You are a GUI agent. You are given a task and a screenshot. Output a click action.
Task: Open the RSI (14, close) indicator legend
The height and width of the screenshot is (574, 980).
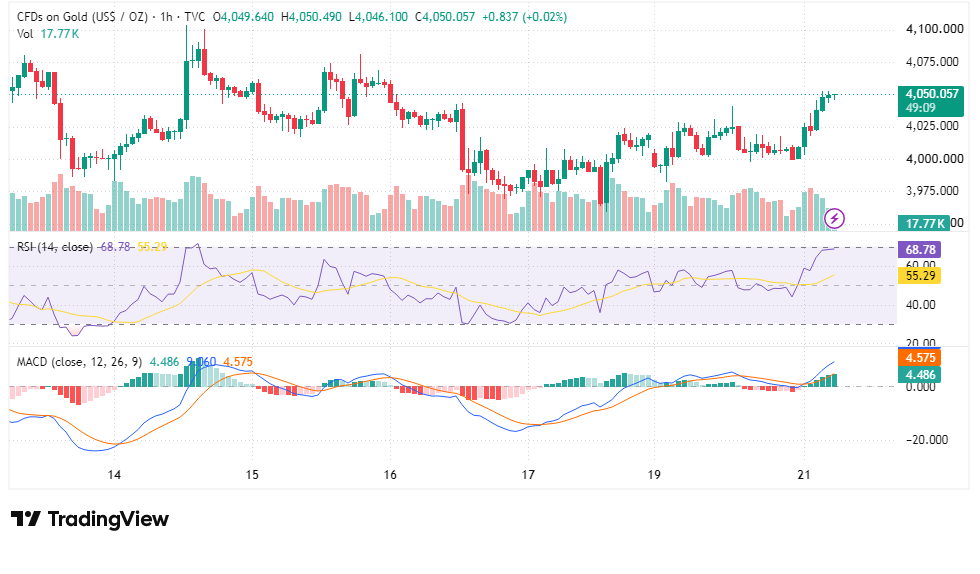[55, 247]
